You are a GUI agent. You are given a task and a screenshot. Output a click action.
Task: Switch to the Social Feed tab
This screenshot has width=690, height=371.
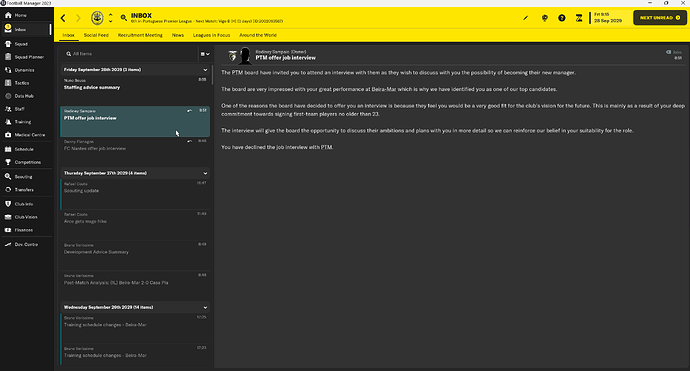(96, 35)
